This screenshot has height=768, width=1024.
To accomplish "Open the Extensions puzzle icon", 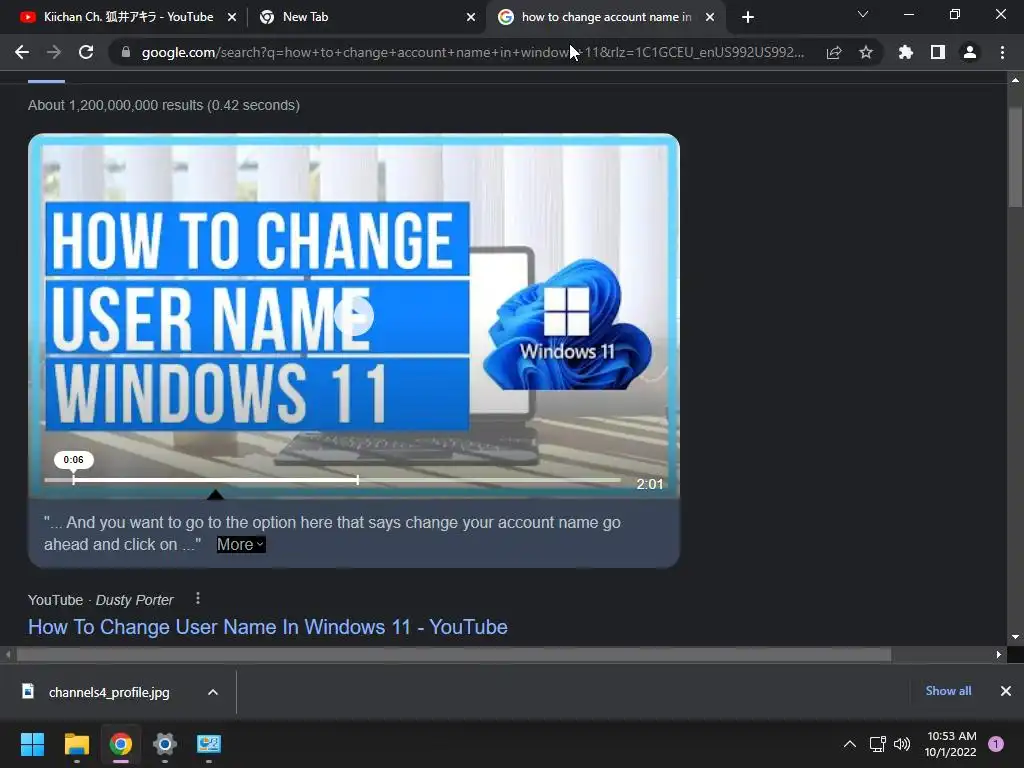I will point(905,52).
